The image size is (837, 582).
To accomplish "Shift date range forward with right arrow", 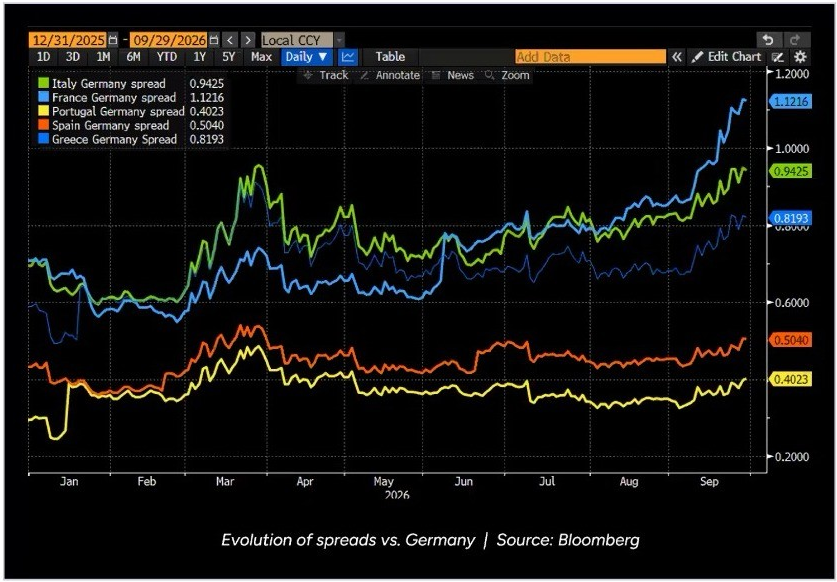I will click(x=248, y=40).
